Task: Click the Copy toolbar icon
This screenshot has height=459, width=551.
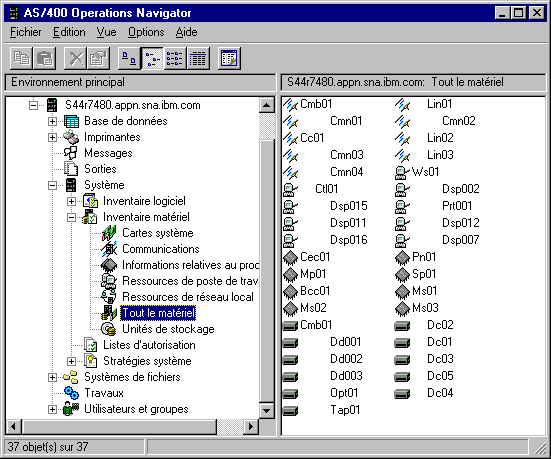Action: pyautogui.click(x=21, y=58)
